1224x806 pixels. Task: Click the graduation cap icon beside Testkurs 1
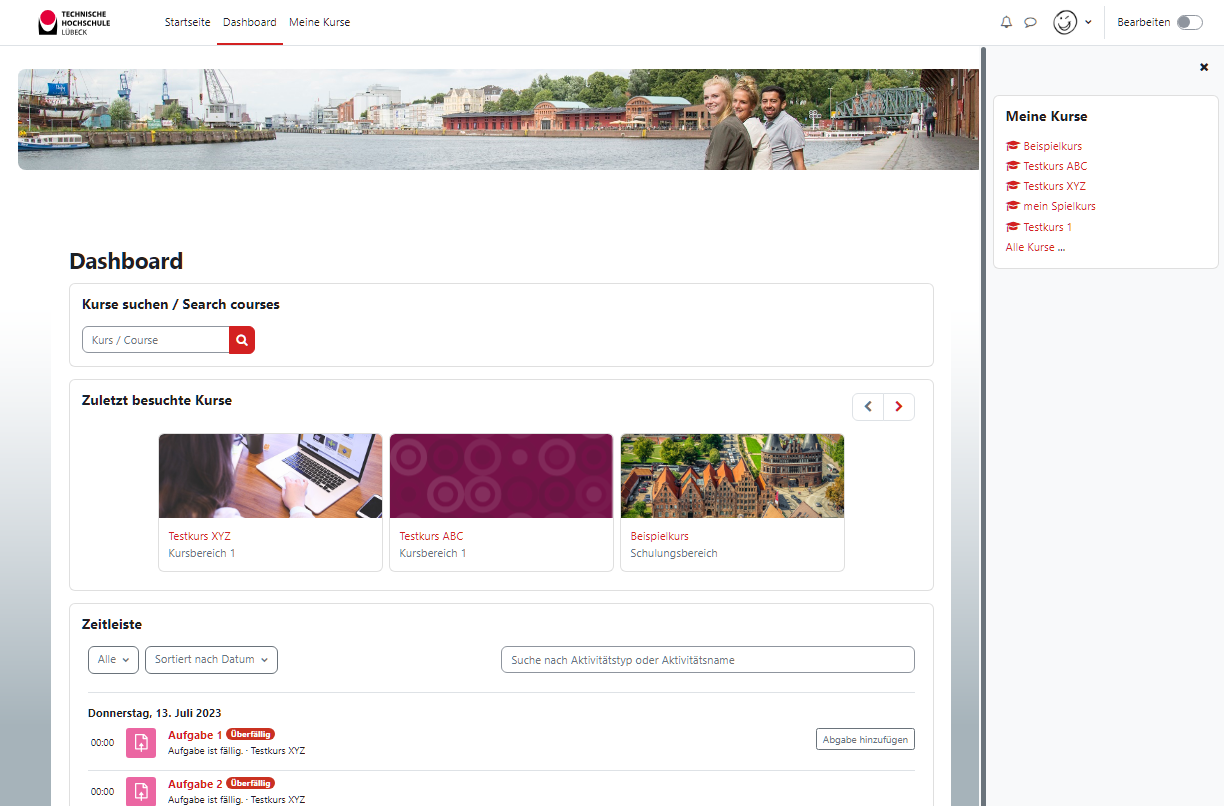tap(1012, 227)
